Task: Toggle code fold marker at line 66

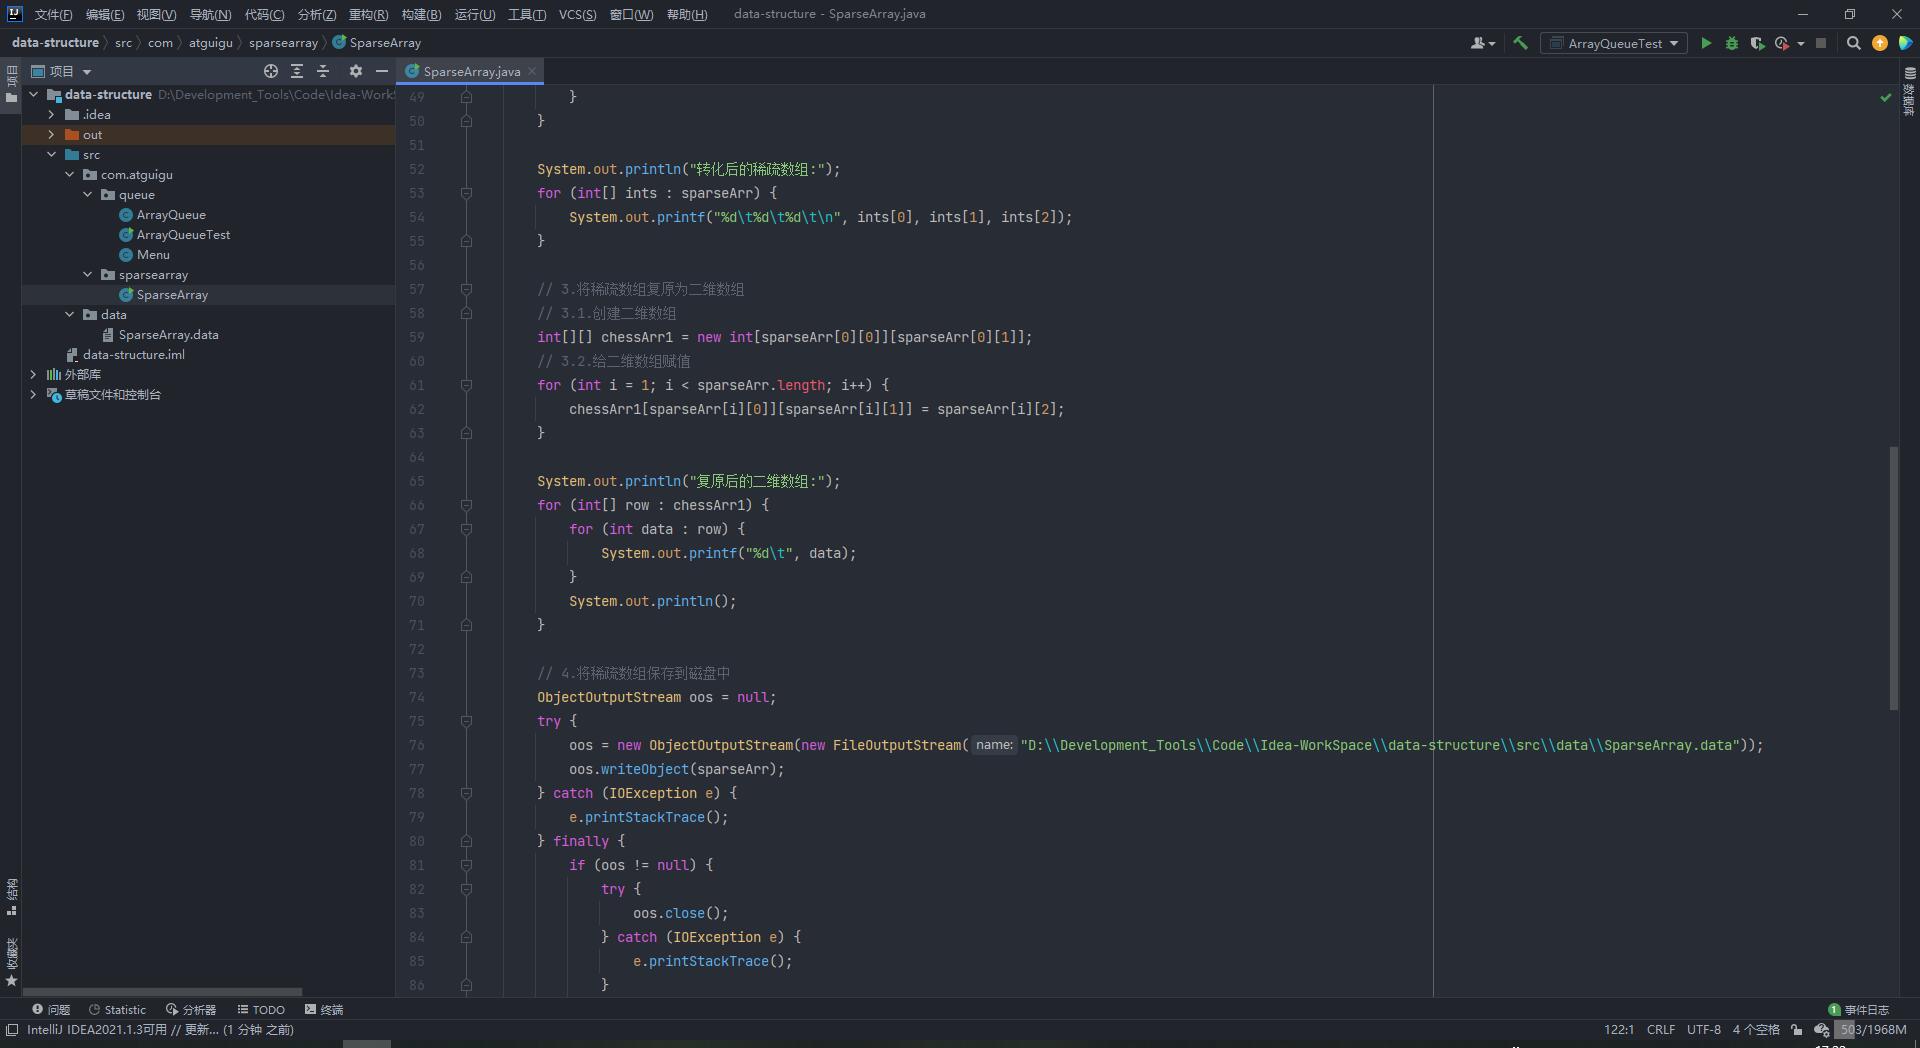Action: tap(466, 505)
